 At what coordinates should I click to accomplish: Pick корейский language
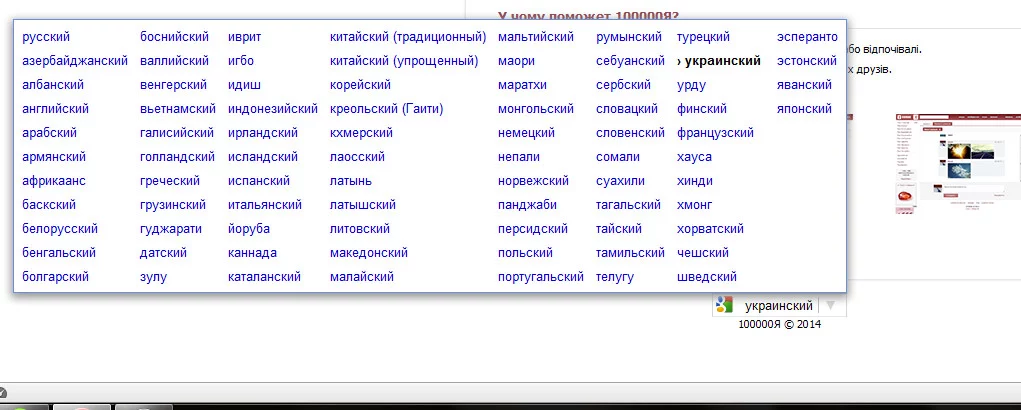coord(361,85)
